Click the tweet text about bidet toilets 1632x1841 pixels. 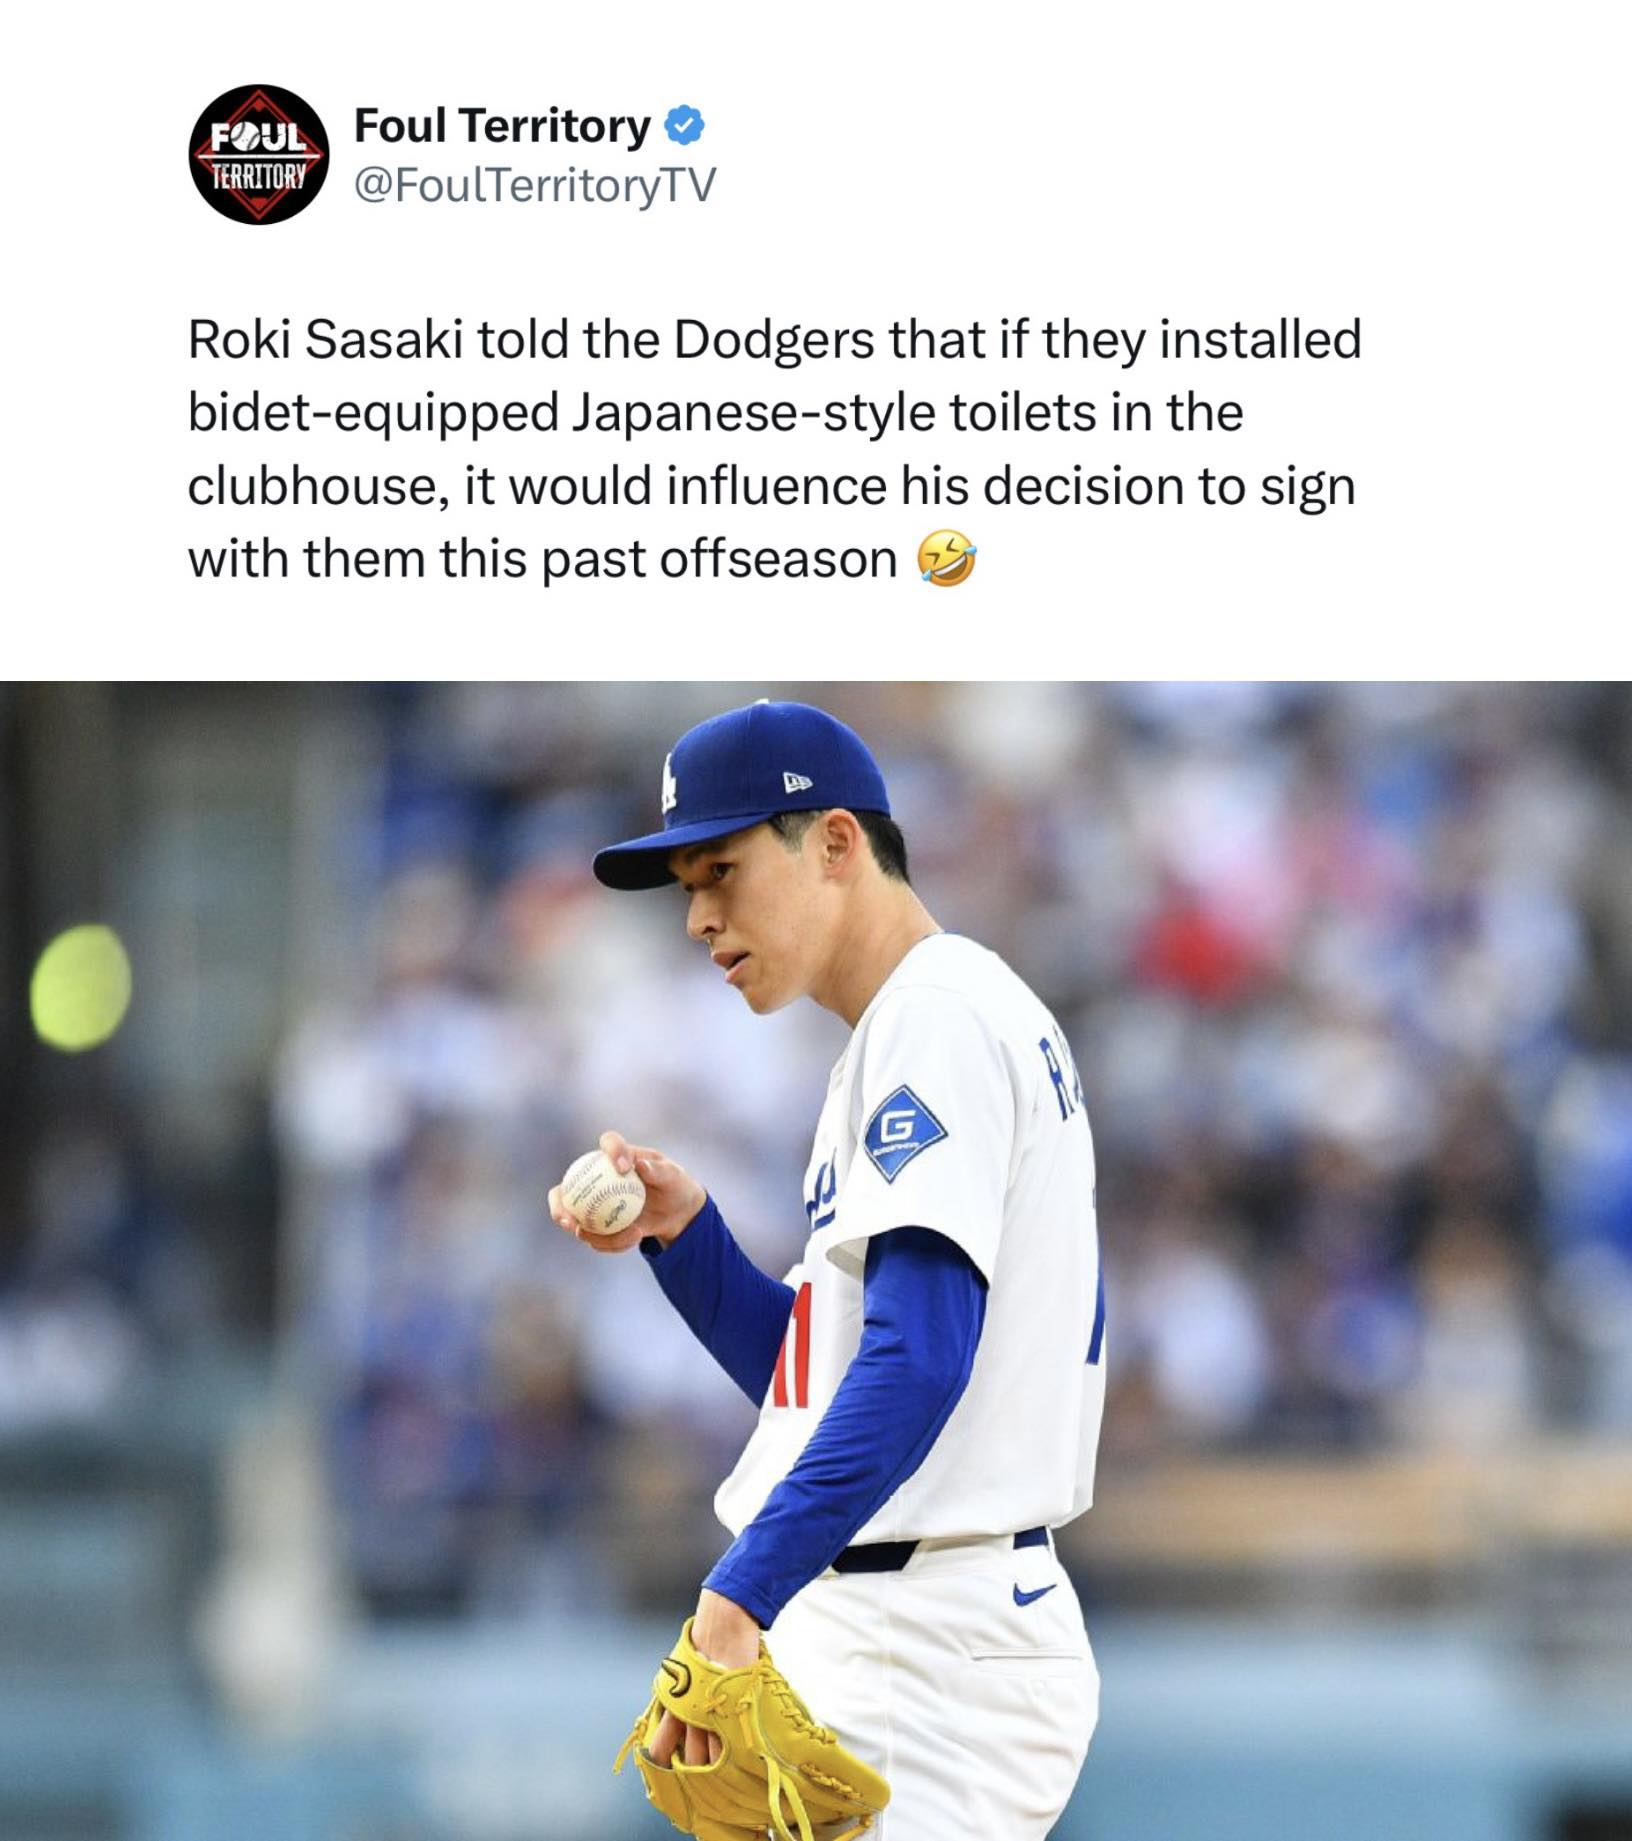coord(775,449)
